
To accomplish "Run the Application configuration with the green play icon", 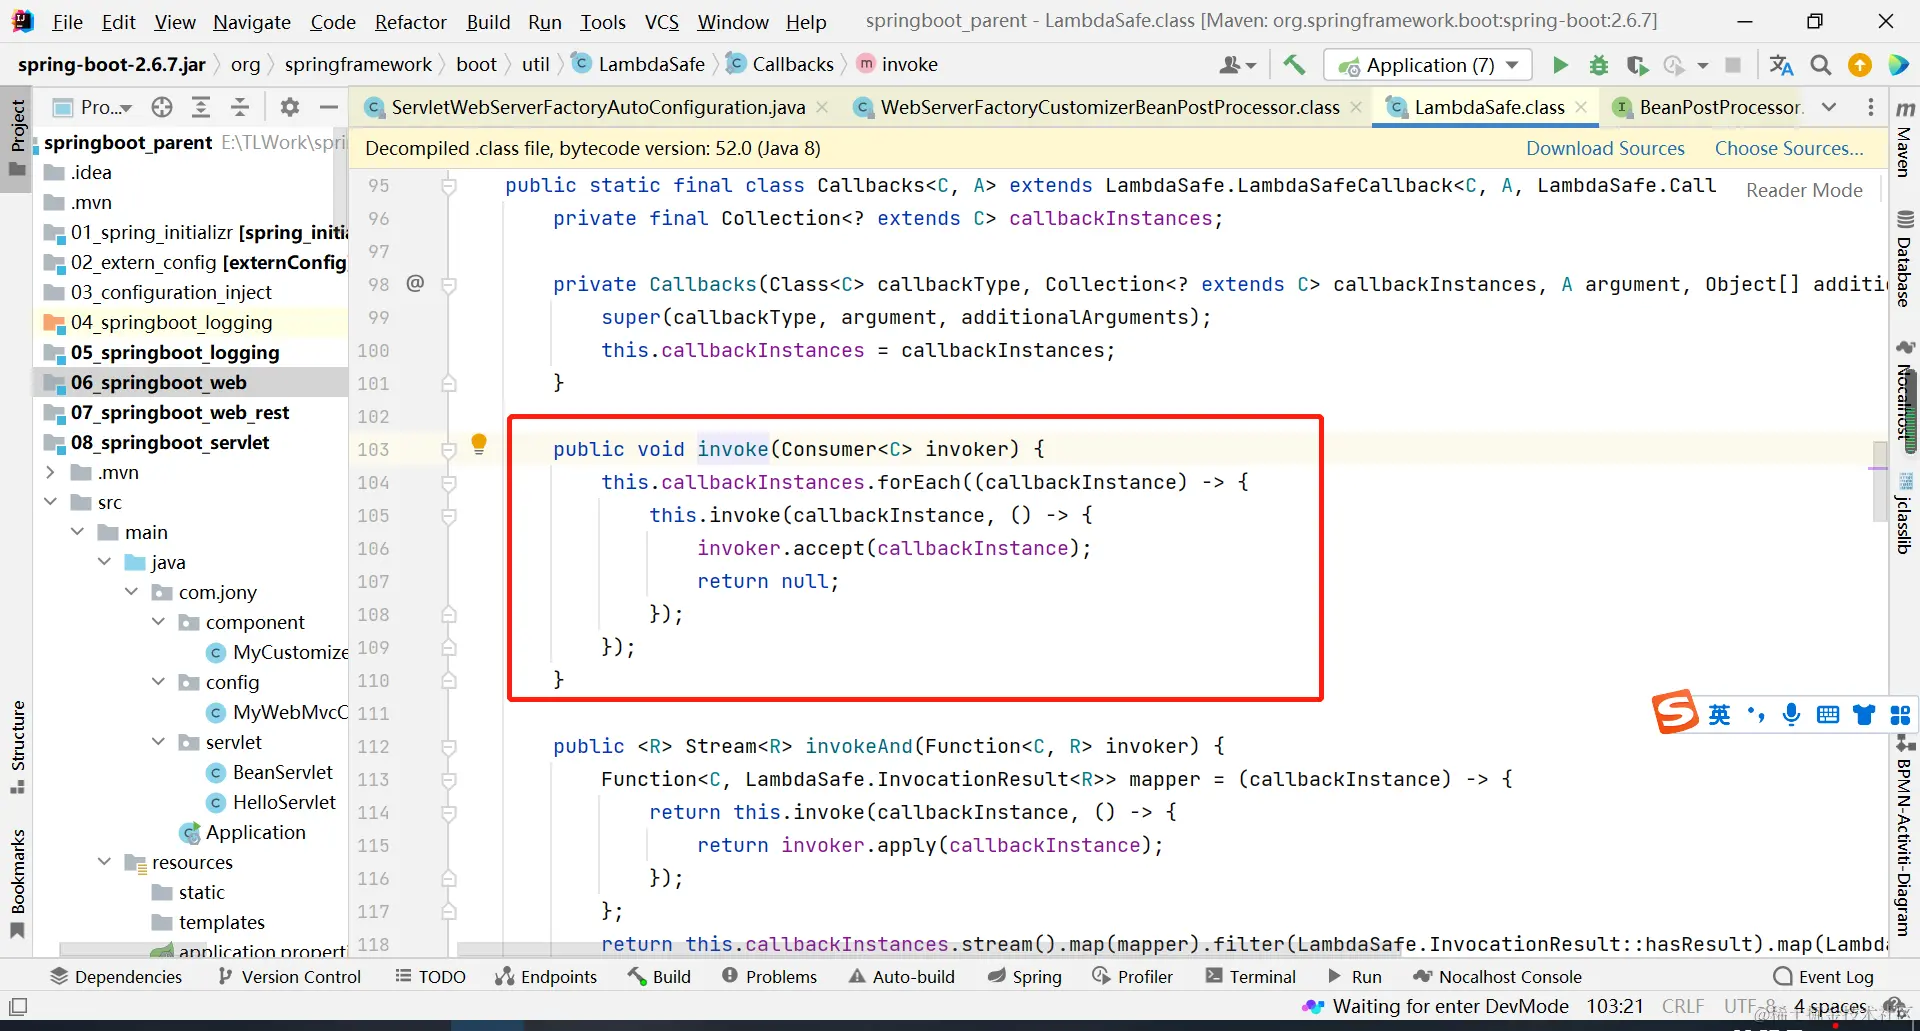I will pos(1560,65).
